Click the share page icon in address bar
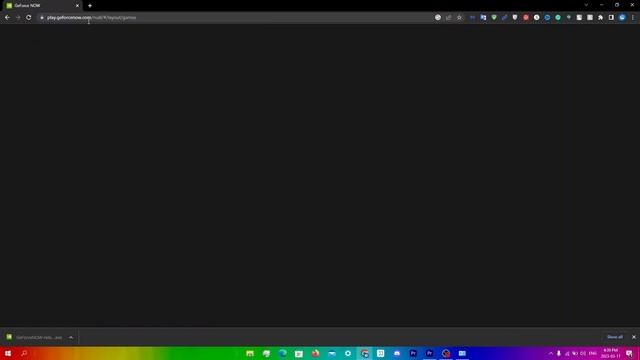This screenshot has width=640, height=360. 449,18
